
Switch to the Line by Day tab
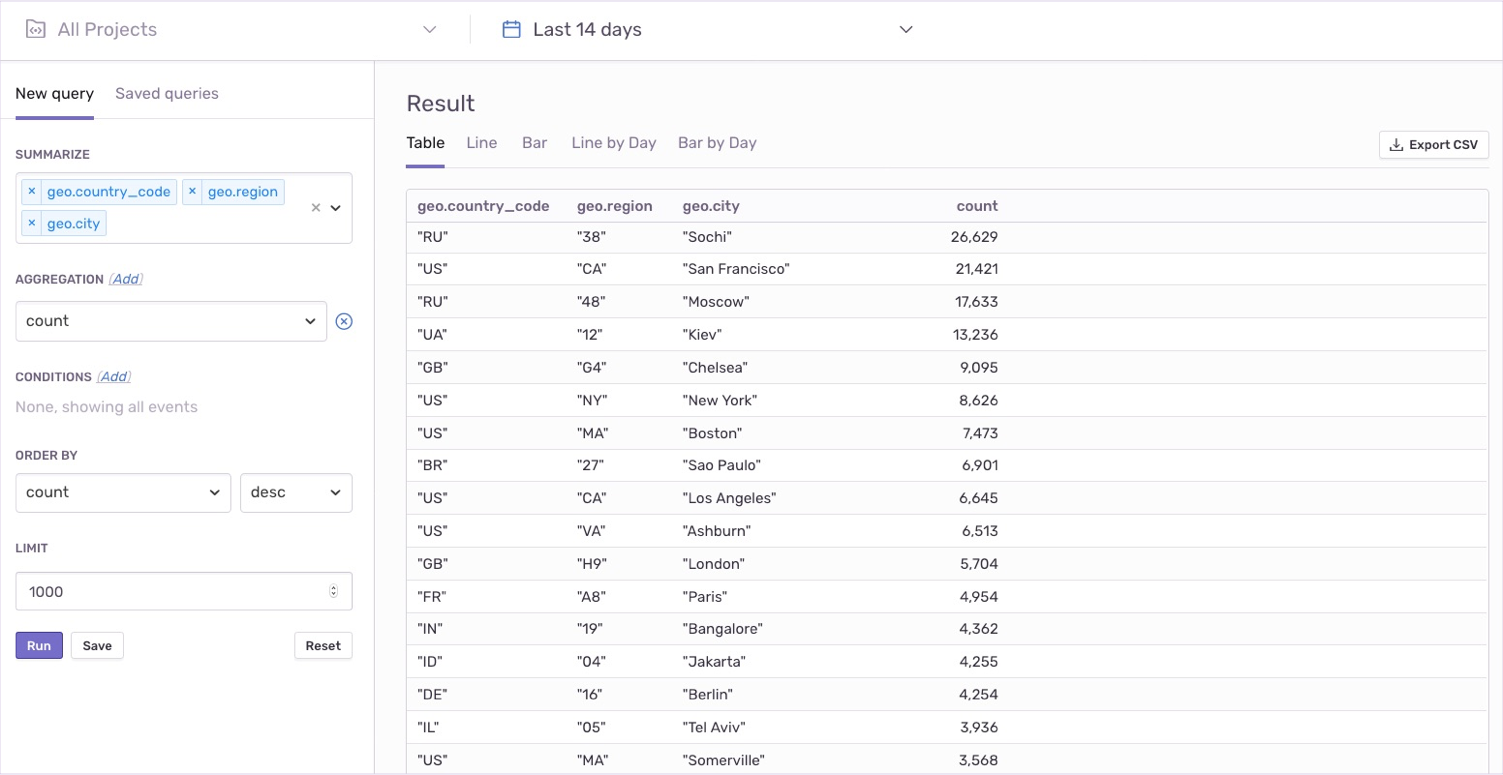[x=614, y=143]
